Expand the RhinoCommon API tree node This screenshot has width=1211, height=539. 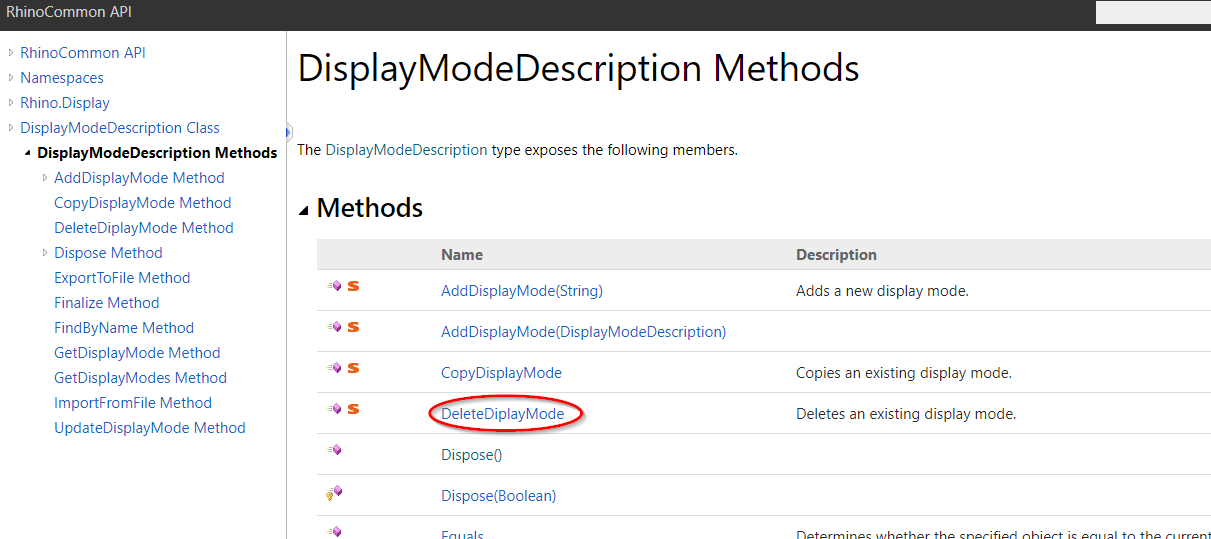coord(11,53)
